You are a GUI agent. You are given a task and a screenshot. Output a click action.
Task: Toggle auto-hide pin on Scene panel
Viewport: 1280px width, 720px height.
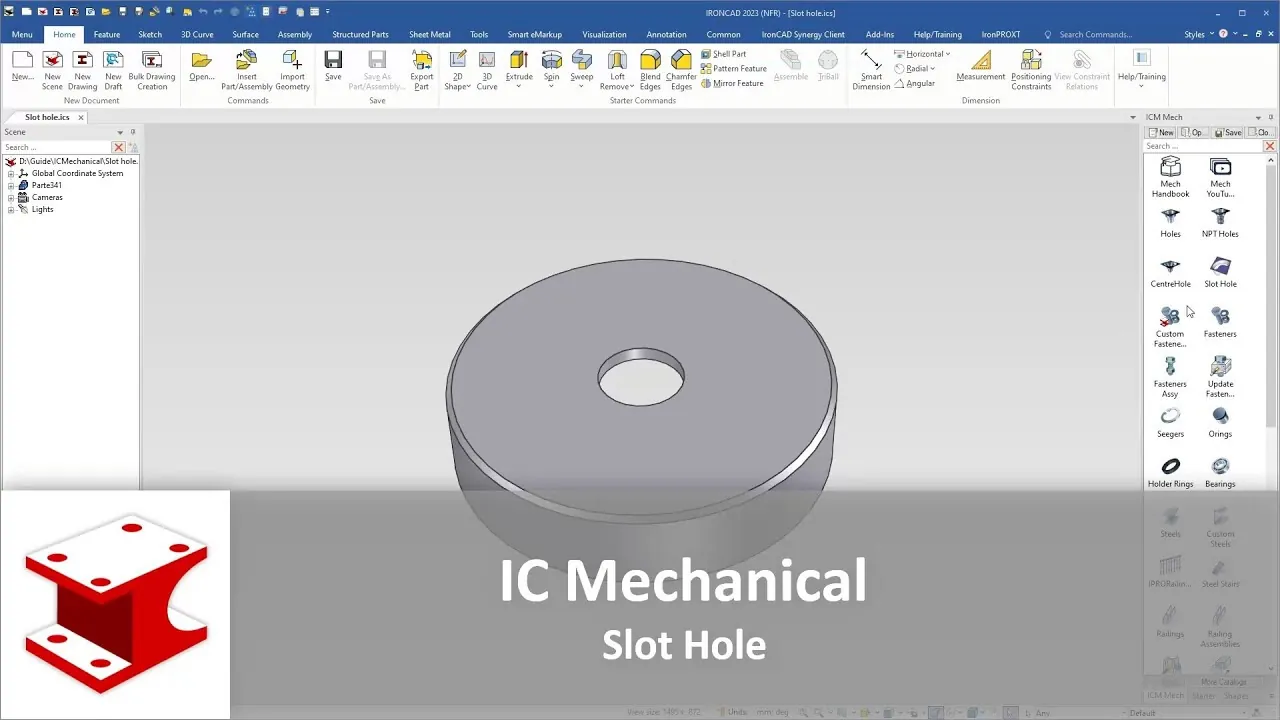click(133, 132)
